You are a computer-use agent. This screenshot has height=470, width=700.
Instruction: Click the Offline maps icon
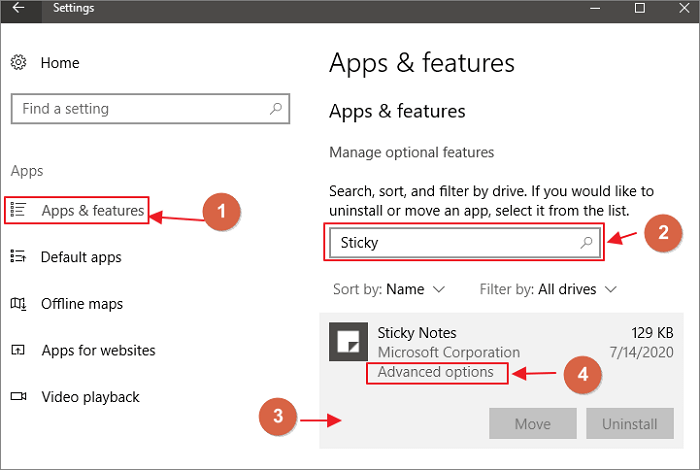point(18,304)
